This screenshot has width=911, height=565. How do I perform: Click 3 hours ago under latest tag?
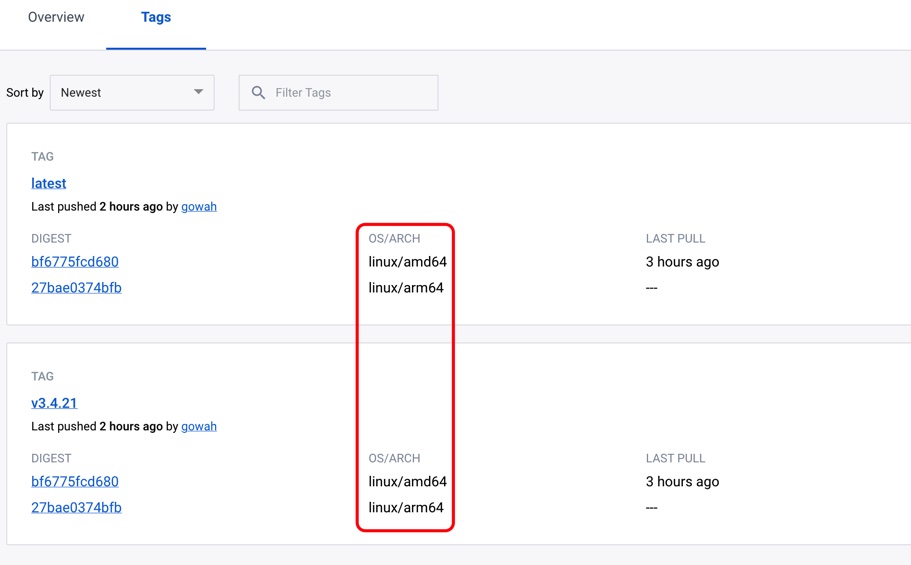click(x=682, y=262)
